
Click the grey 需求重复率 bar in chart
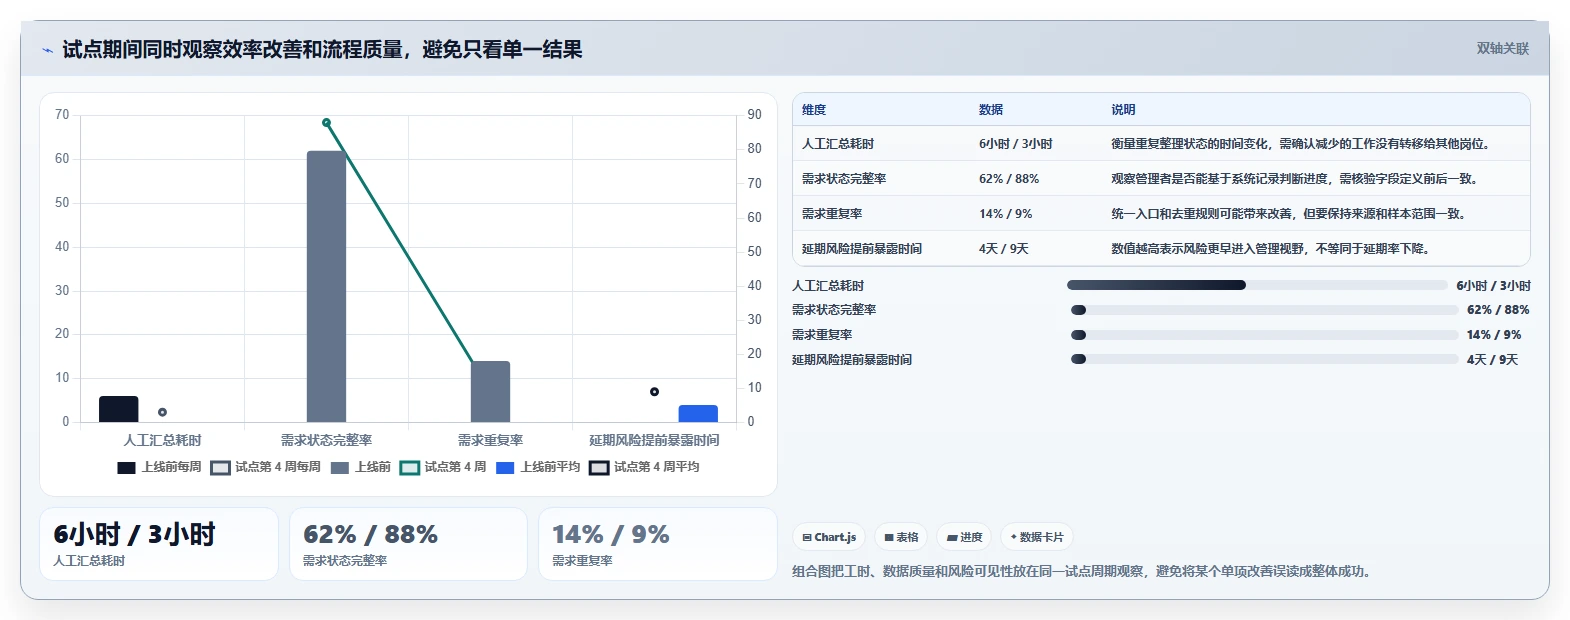pyautogui.click(x=490, y=391)
